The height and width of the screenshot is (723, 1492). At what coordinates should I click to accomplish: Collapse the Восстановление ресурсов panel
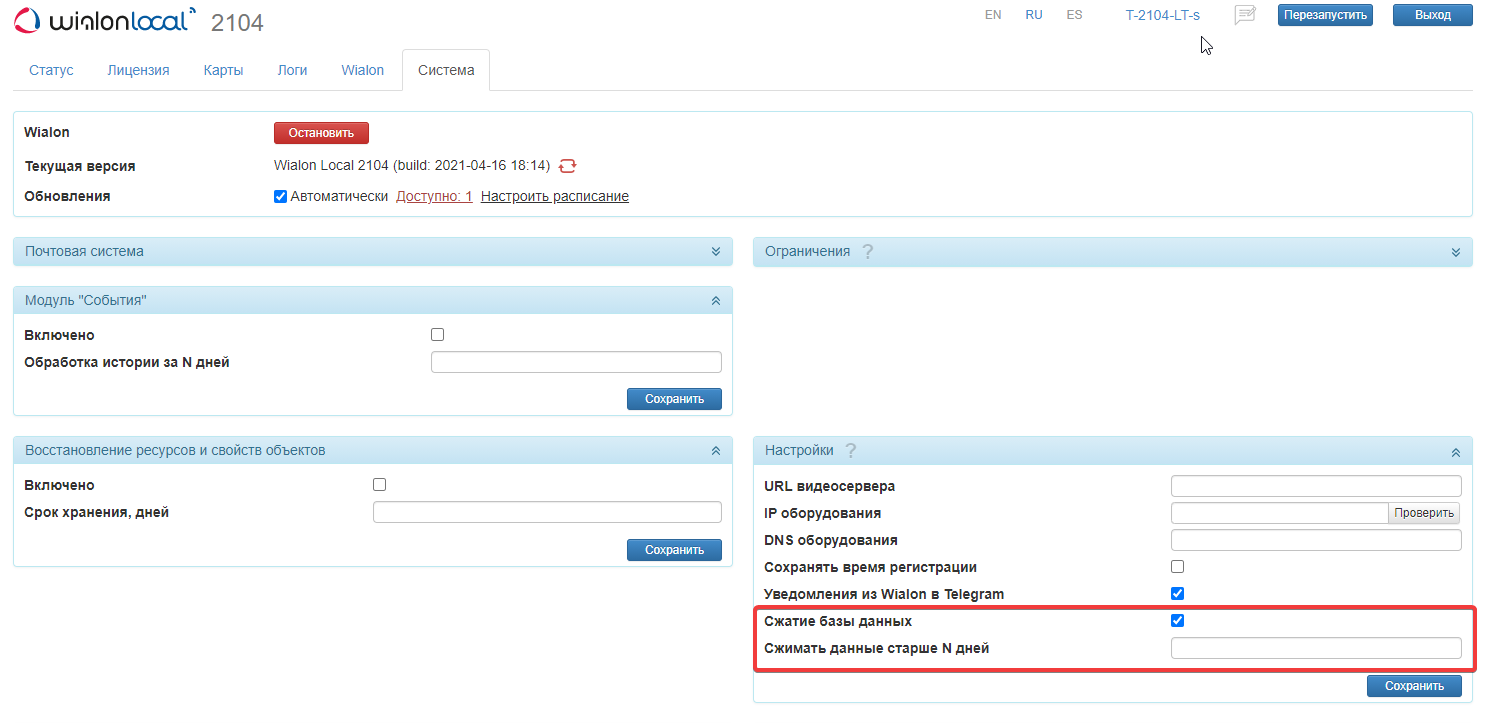tap(715, 451)
